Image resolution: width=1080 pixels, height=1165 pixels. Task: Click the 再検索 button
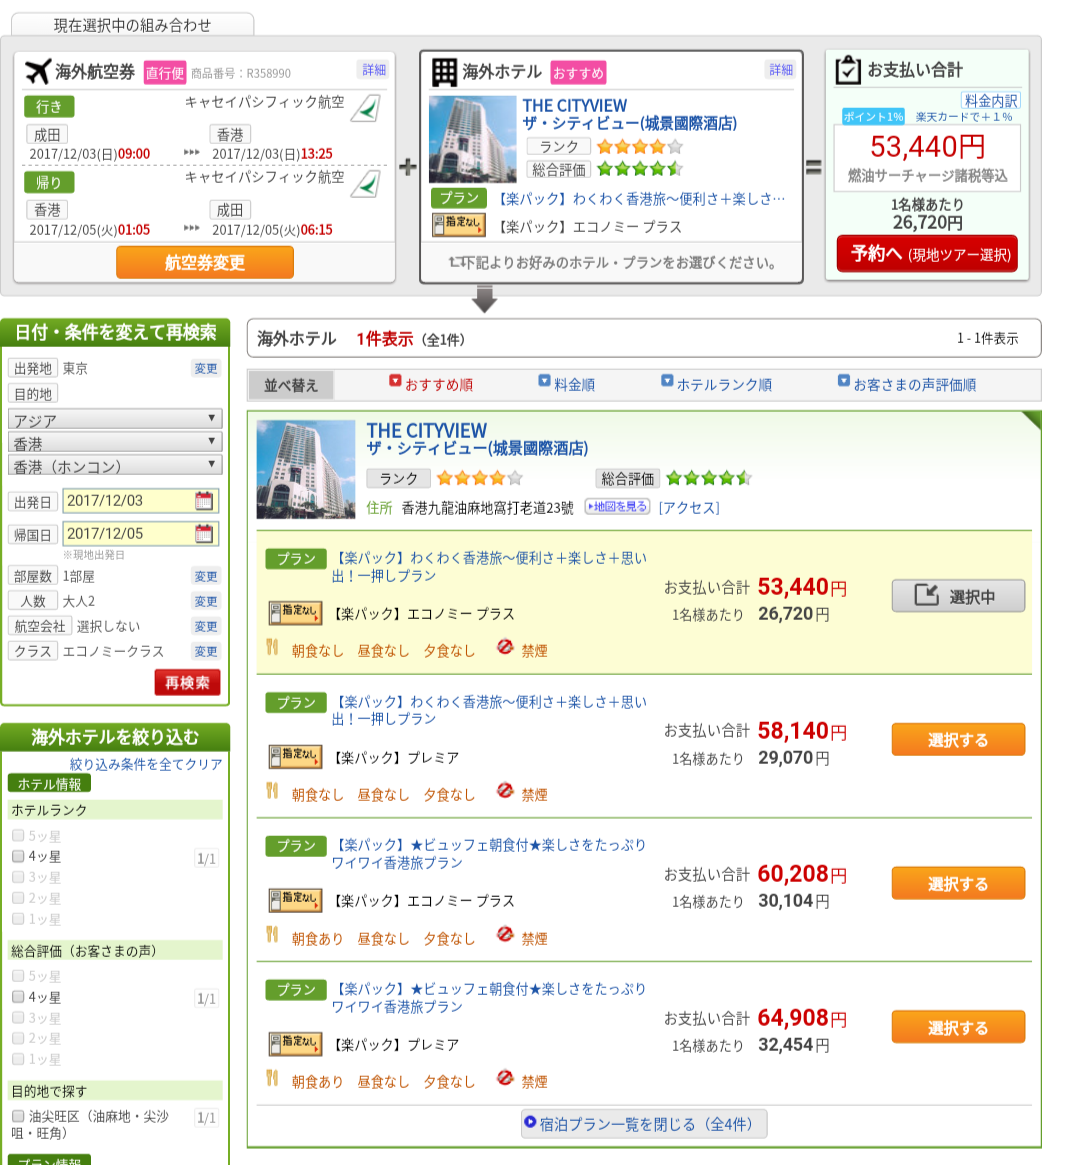tap(187, 682)
